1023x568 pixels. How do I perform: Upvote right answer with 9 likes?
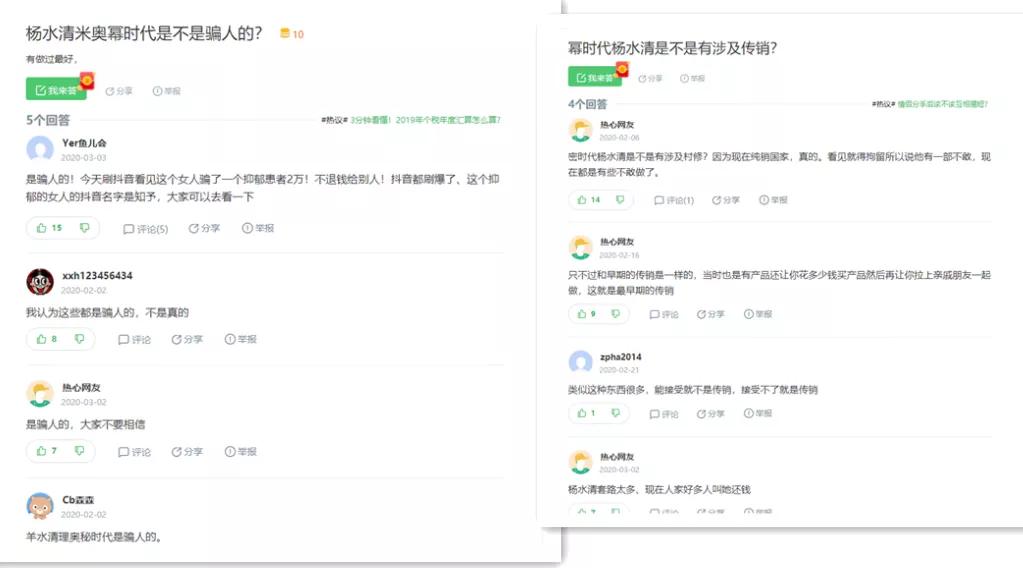pyautogui.click(x=587, y=314)
